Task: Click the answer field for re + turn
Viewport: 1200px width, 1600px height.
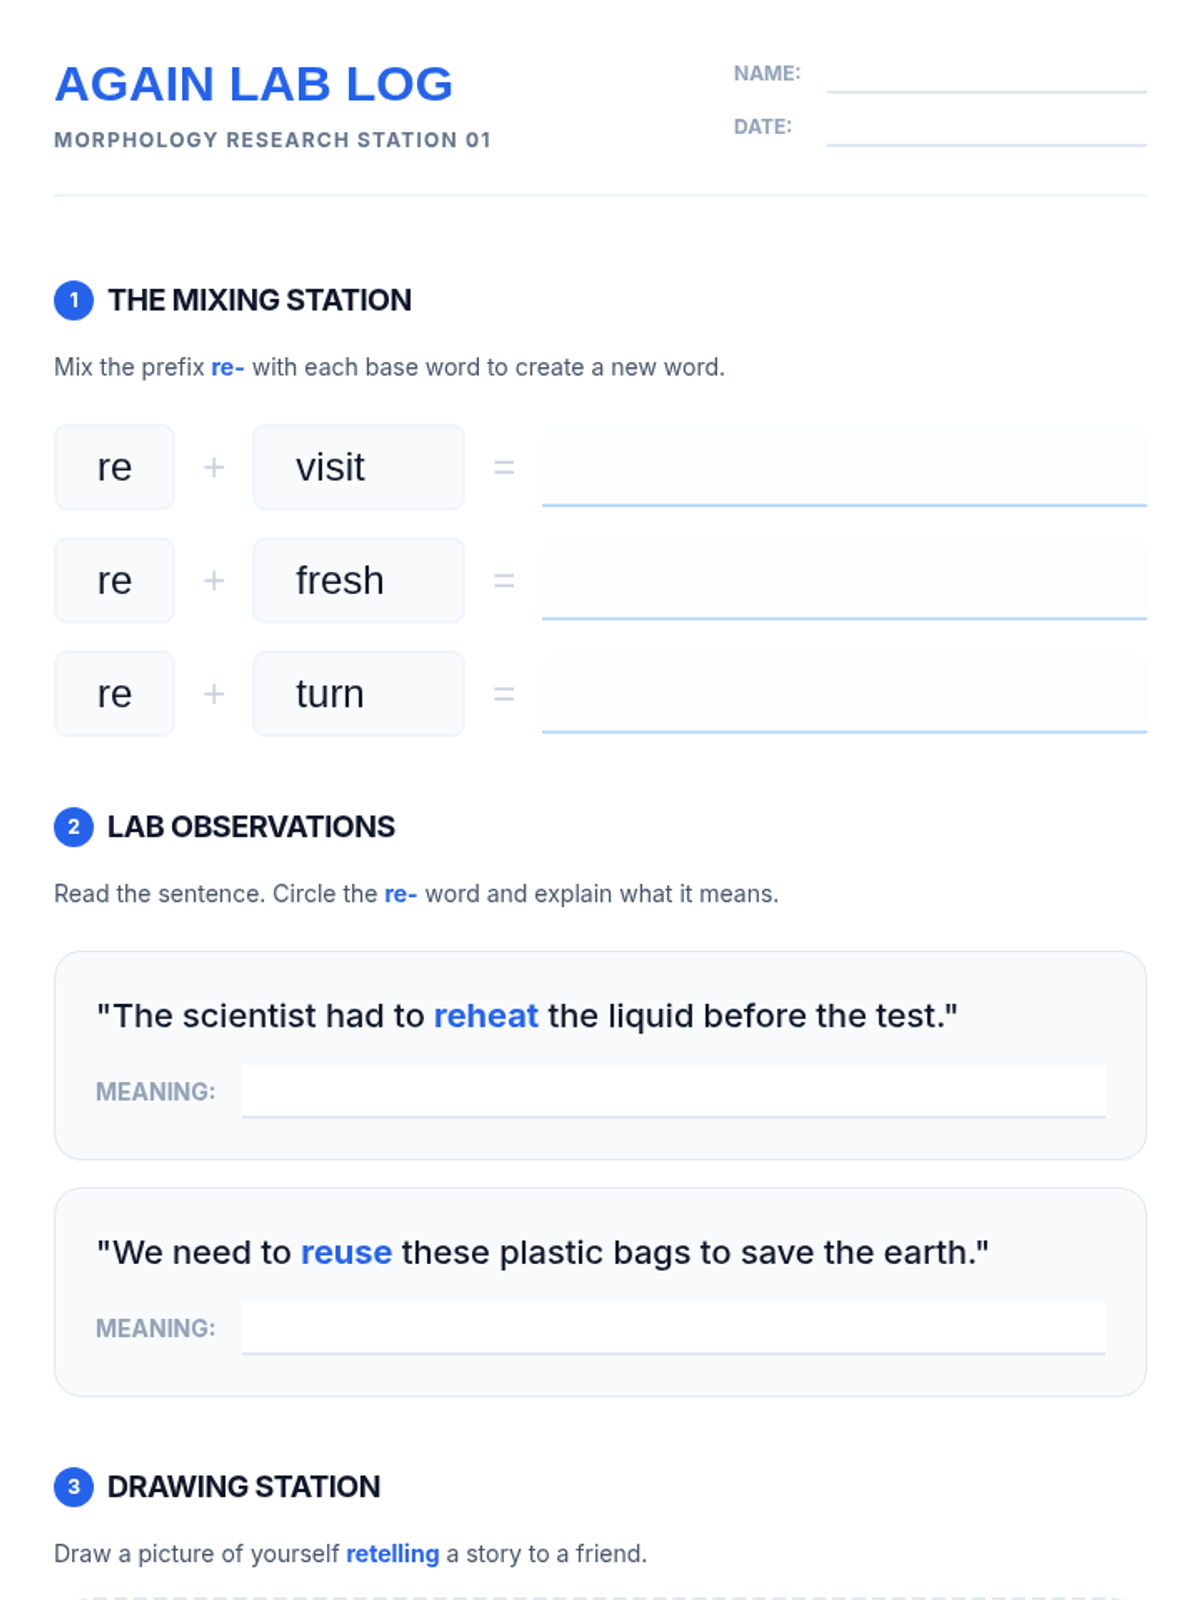Action: pos(843,694)
